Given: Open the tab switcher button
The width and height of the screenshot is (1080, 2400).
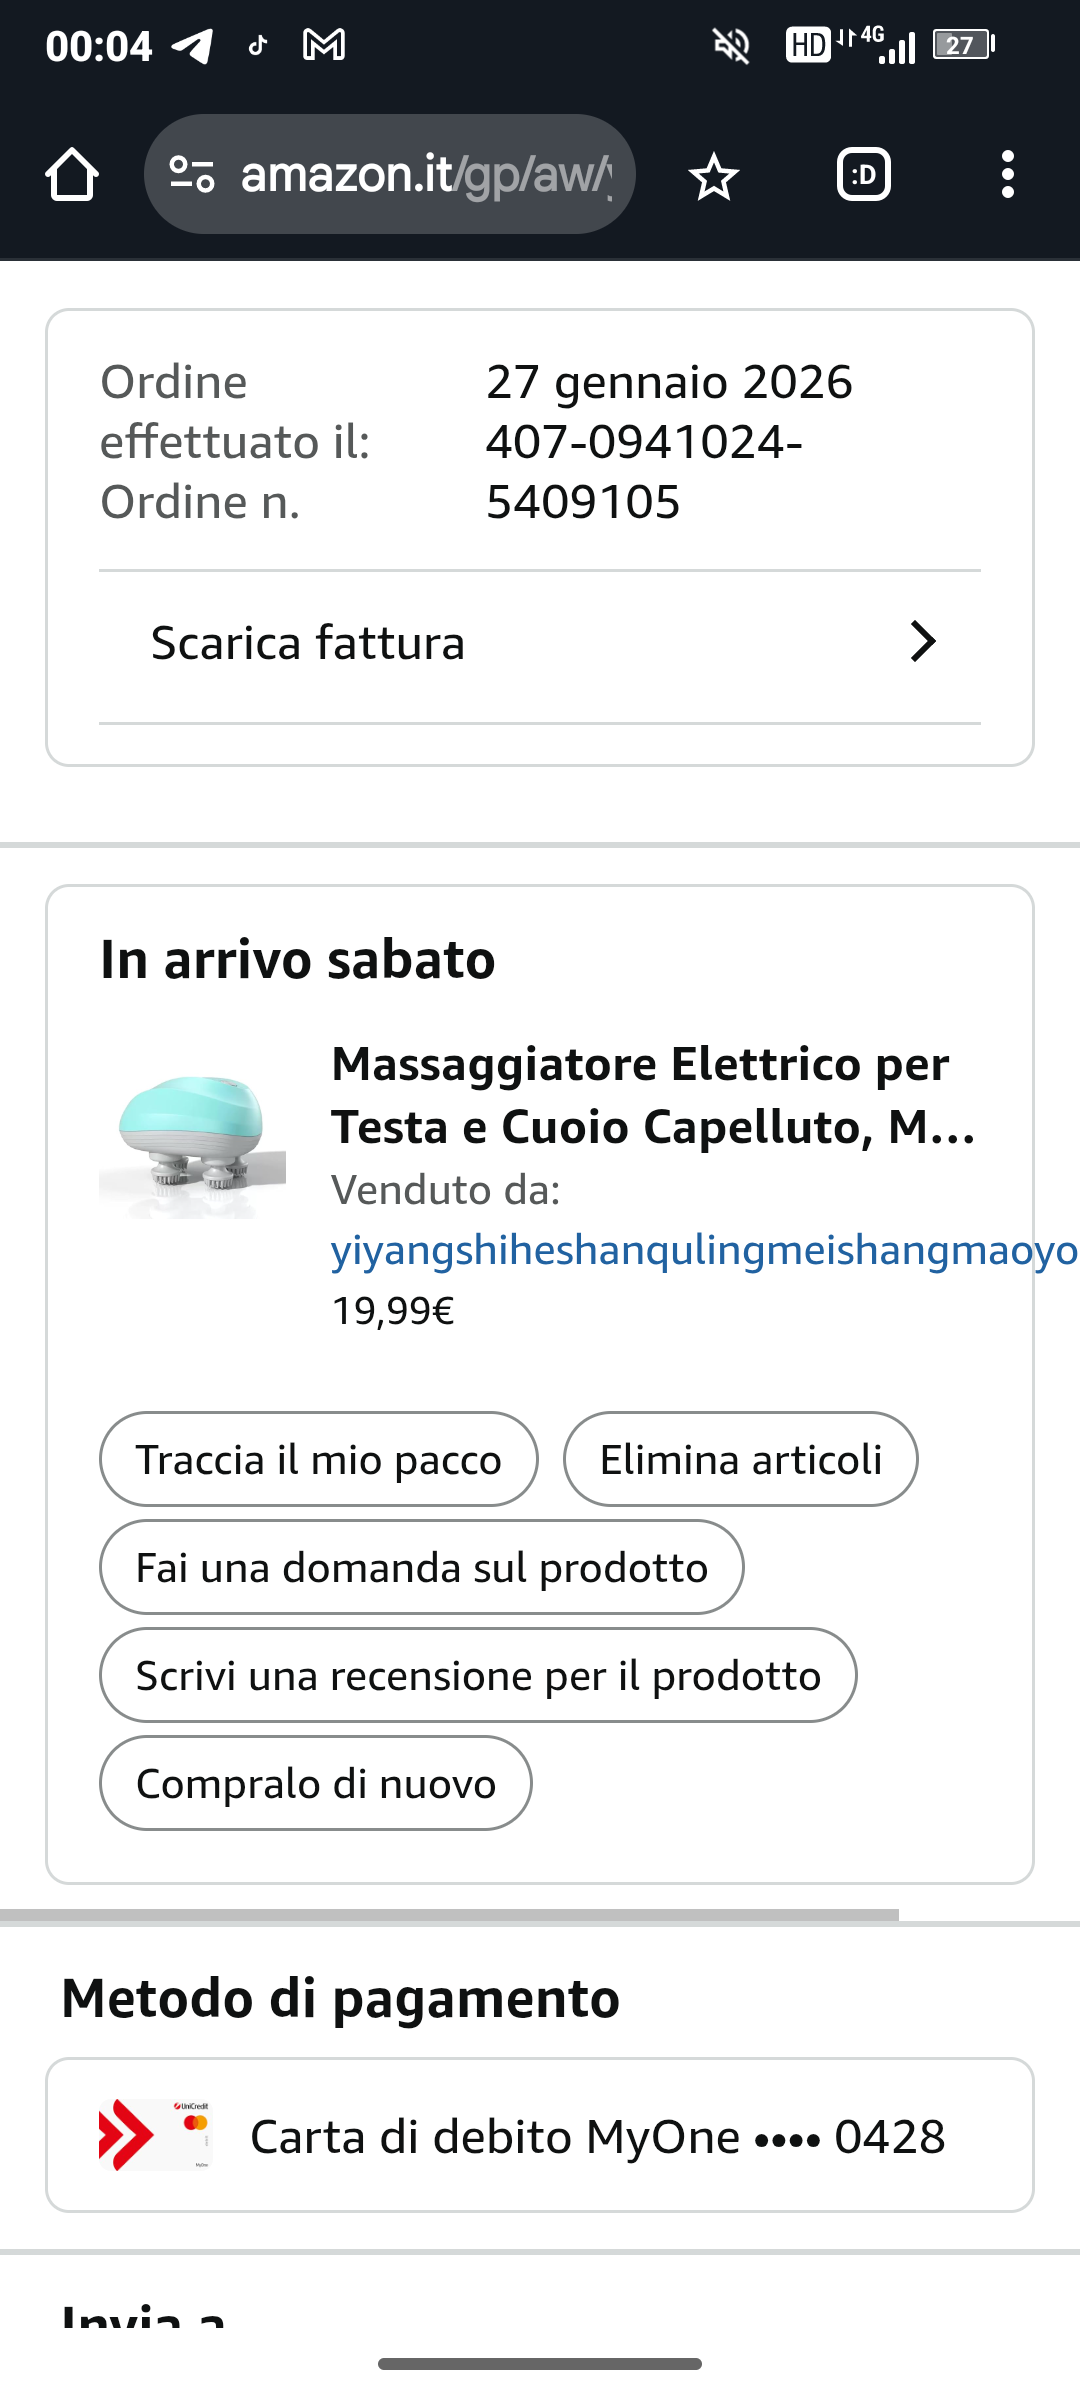Looking at the screenshot, I should click(x=863, y=175).
